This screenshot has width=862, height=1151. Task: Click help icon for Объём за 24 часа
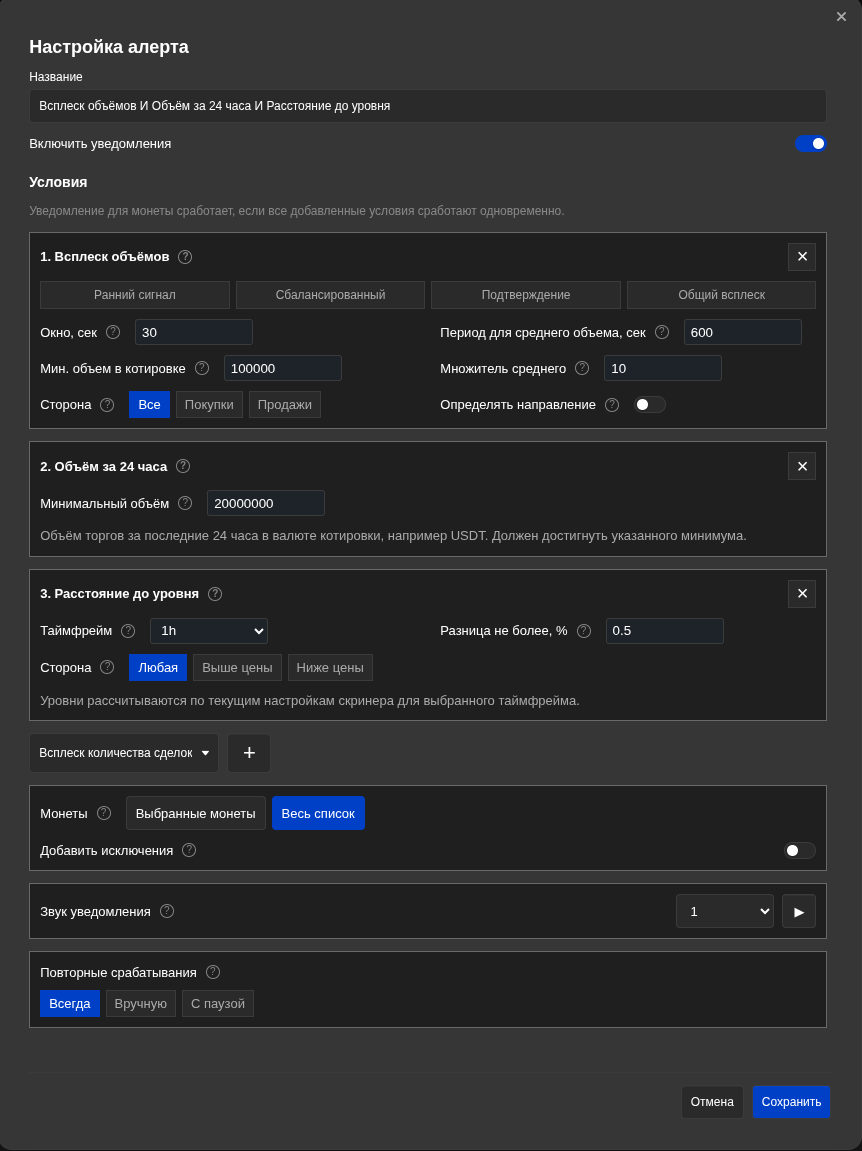click(x=183, y=466)
